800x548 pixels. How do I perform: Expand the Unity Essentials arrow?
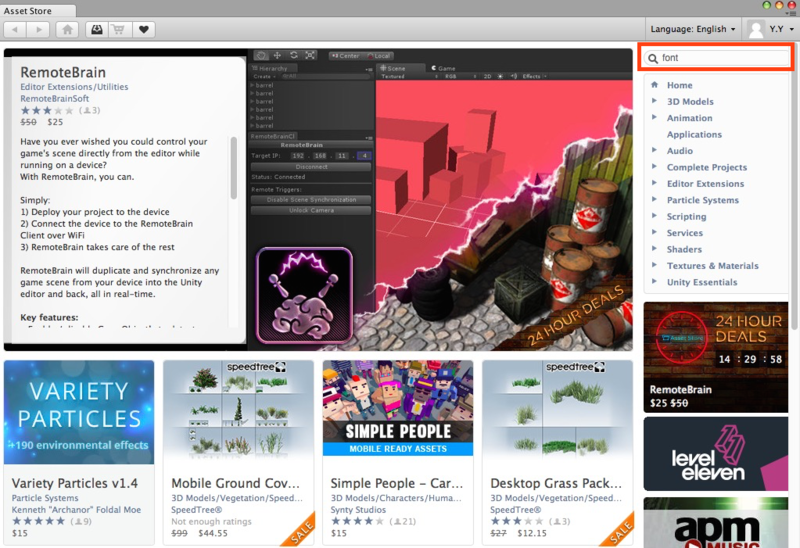click(x=654, y=281)
